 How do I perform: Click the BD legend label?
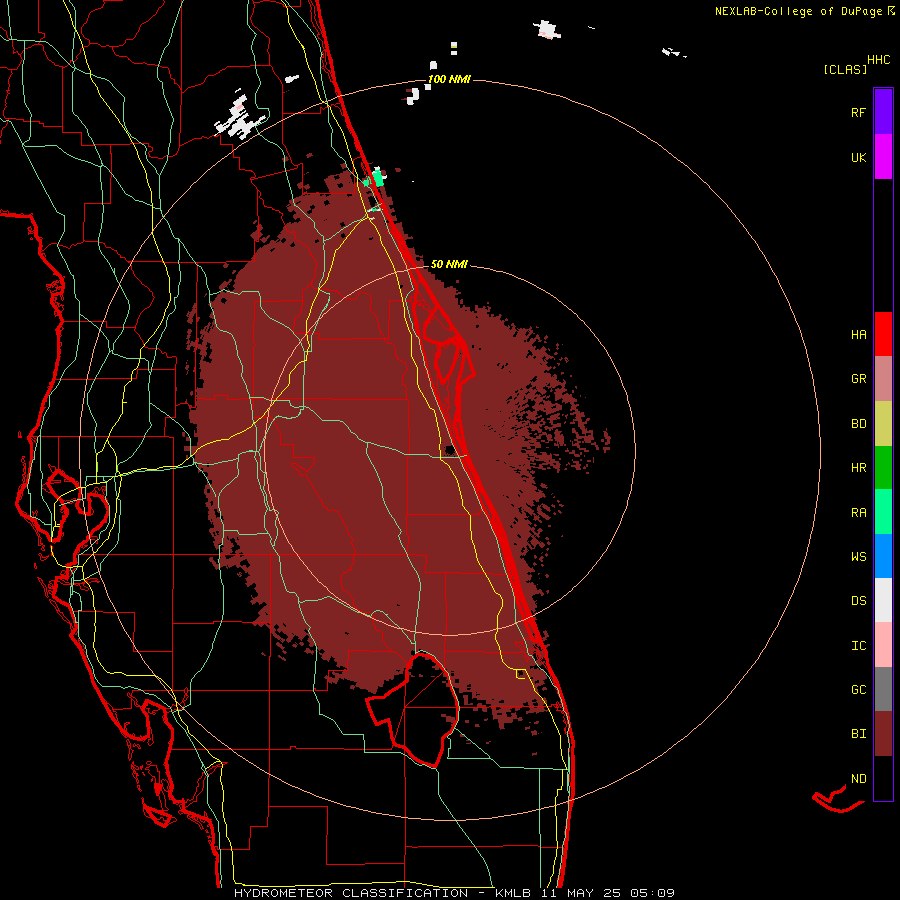[859, 424]
